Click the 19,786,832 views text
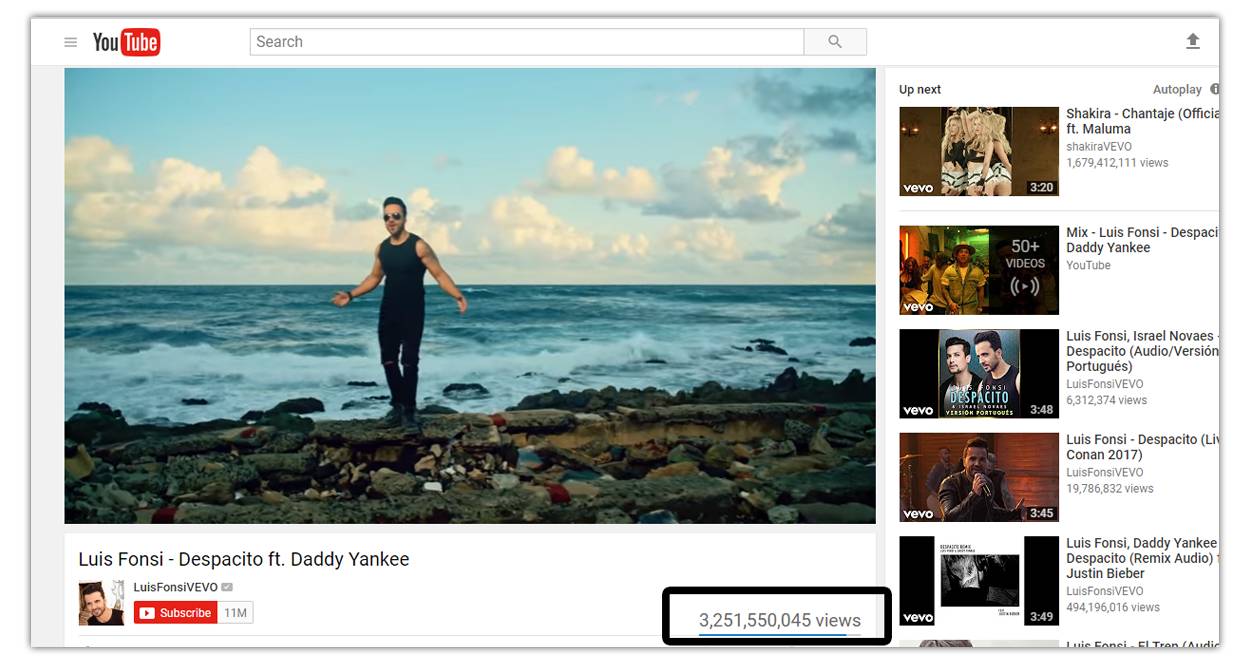The width and height of the screenshot is (1250, 664). [1110, 489]
